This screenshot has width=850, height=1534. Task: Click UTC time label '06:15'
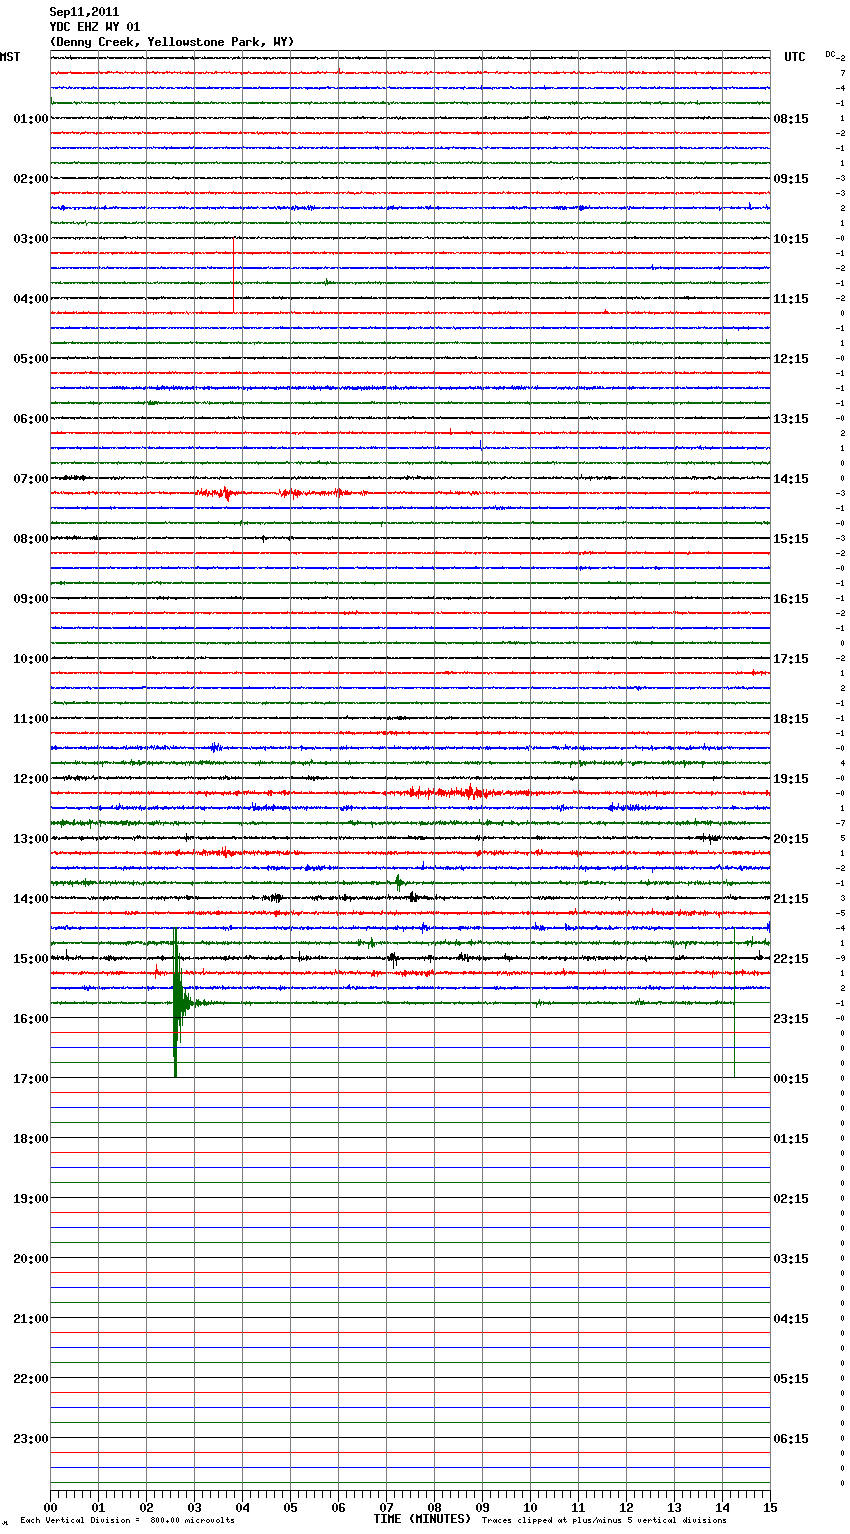791,1439
